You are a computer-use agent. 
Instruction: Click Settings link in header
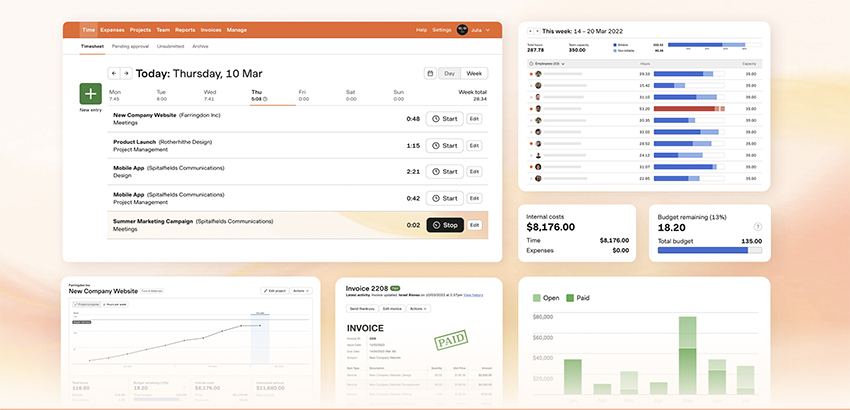pos(441,30)
